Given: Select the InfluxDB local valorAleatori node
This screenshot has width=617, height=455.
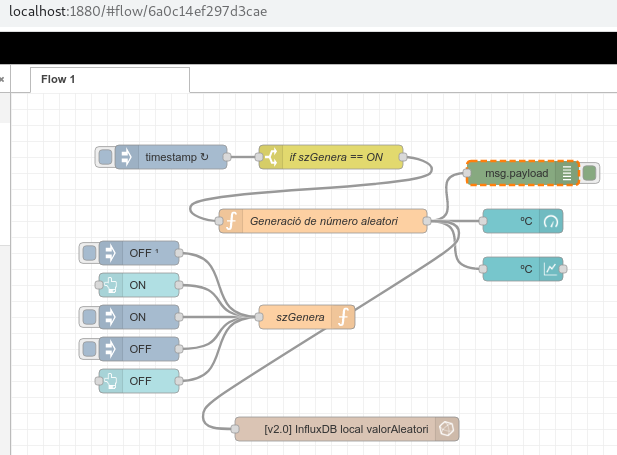Looking at the screenshot, I should point(347,429).
